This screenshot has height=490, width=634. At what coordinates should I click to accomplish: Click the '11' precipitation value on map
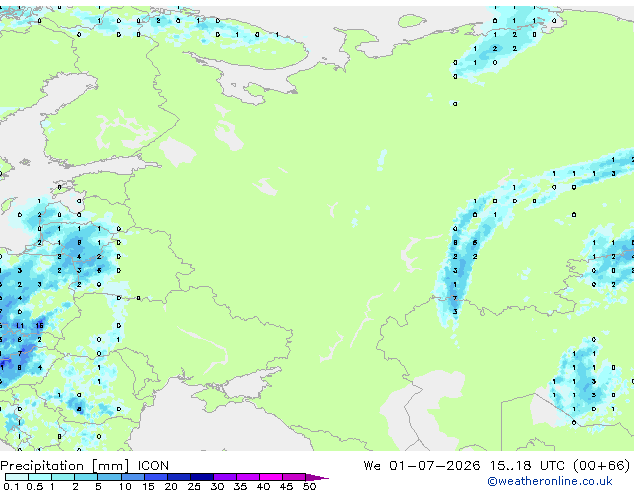(x=20, y=325)
